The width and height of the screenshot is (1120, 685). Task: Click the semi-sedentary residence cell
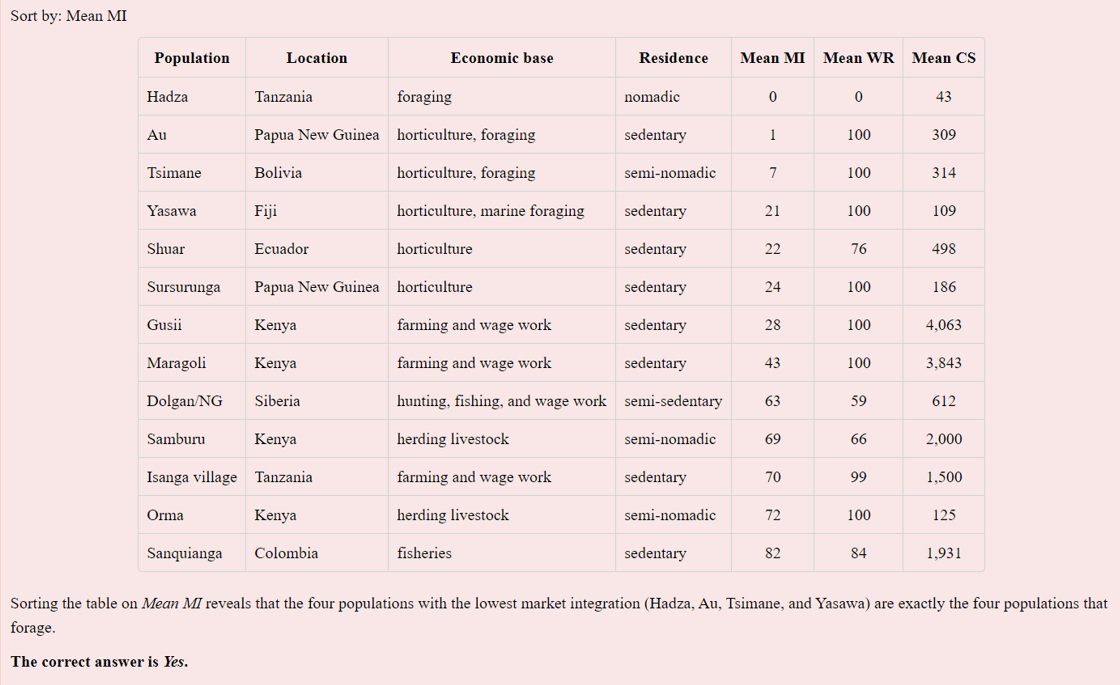click(x=673, y=401)
